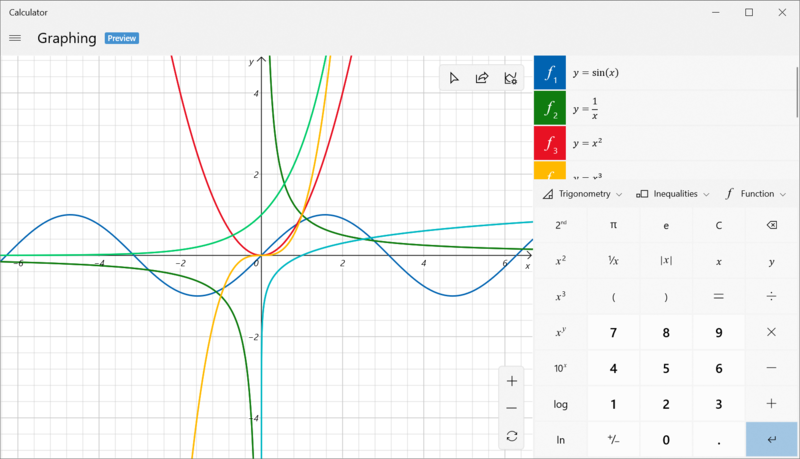This screenshot has width=800, height=459.
Task: Click the red f3 color swatch
Action: tap(550, 143)
